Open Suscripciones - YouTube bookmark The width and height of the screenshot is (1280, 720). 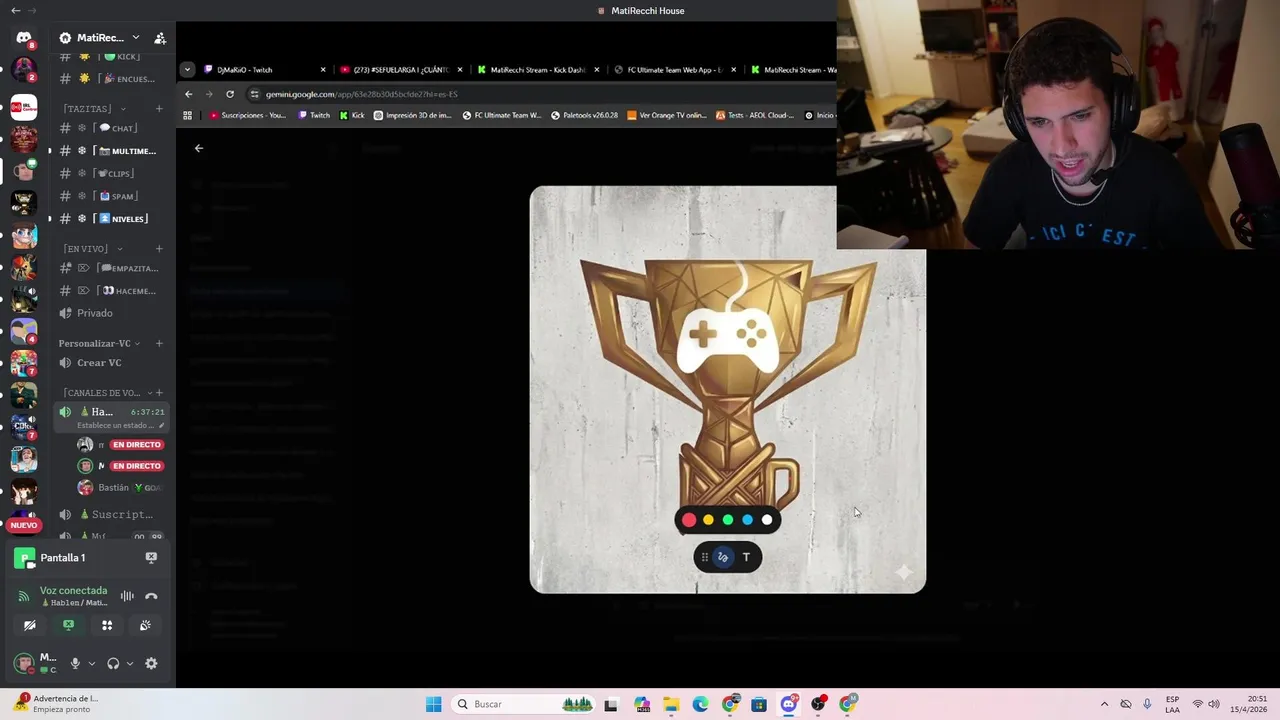247,115
